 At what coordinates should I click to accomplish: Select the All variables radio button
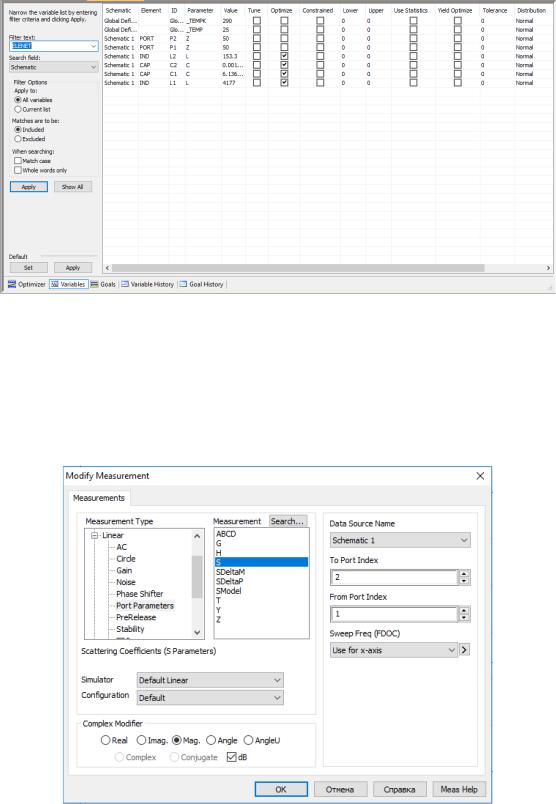coord(18,100)
